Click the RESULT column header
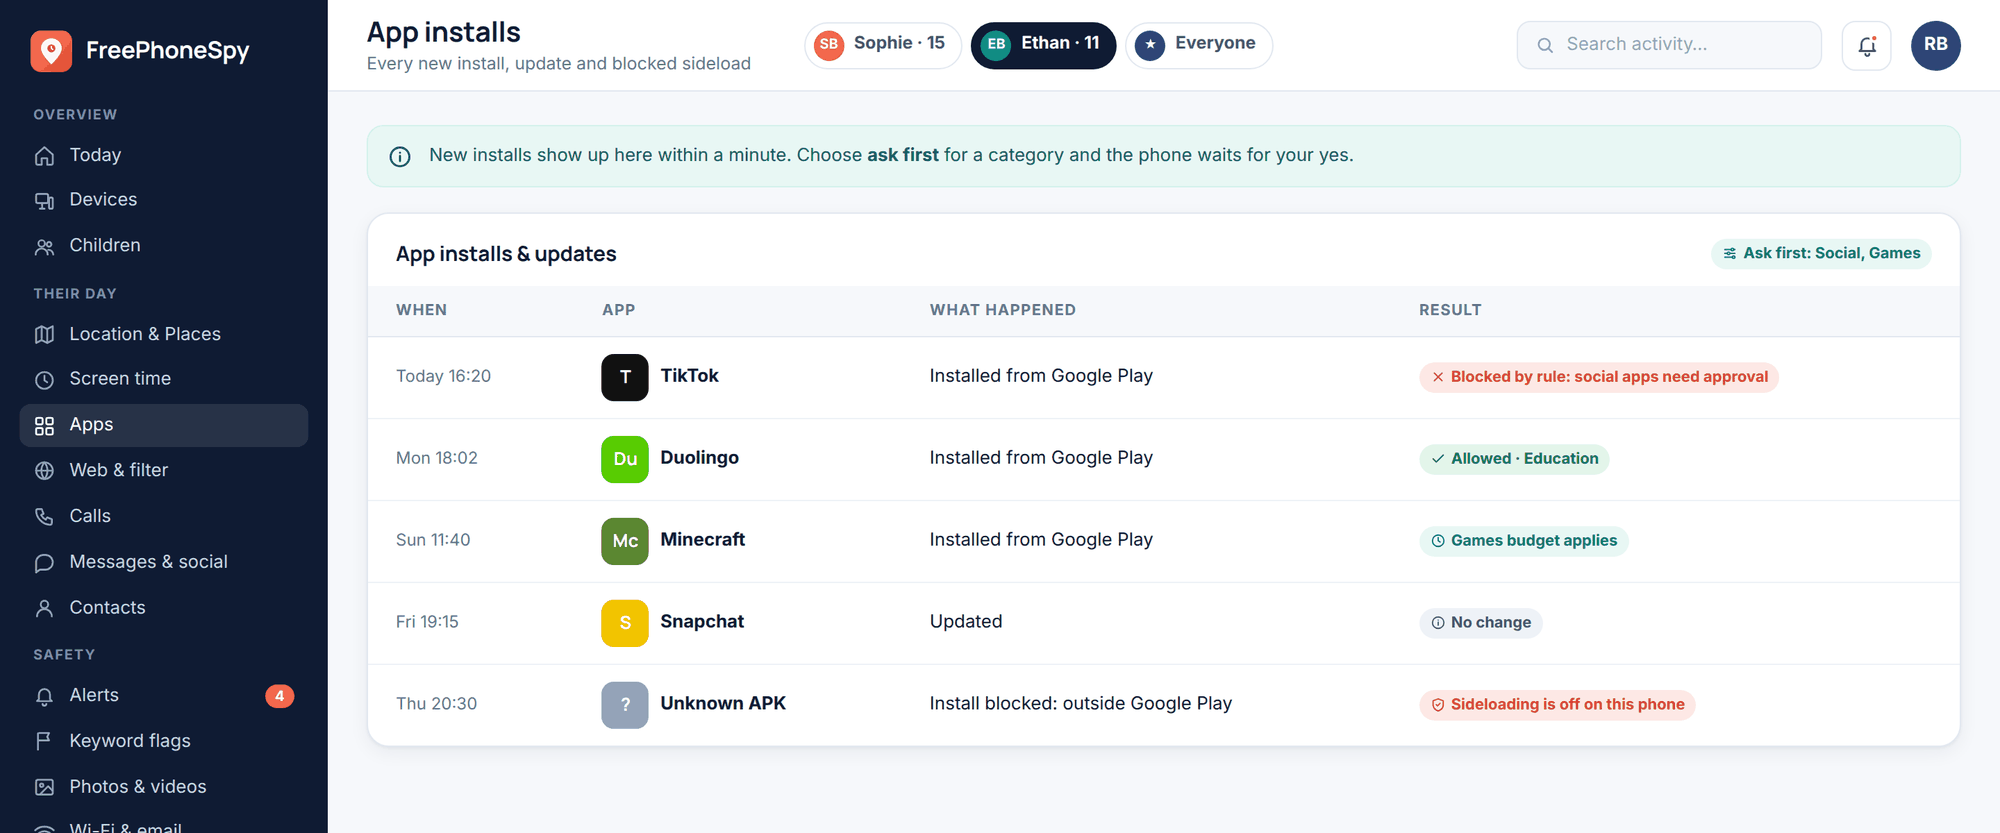Screen dimensions: 2000x833 [x=1450, y=310]
